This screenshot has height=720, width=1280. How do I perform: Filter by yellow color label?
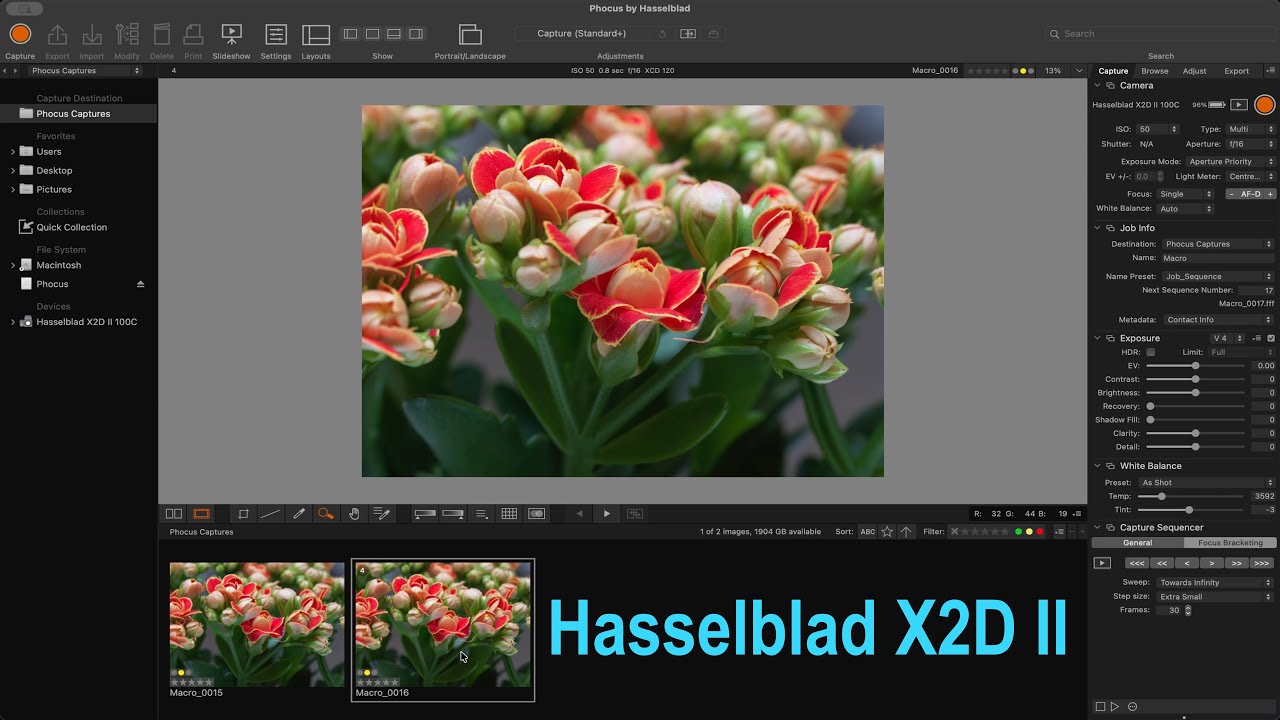pyautogui.click(x=1029, y=532)
